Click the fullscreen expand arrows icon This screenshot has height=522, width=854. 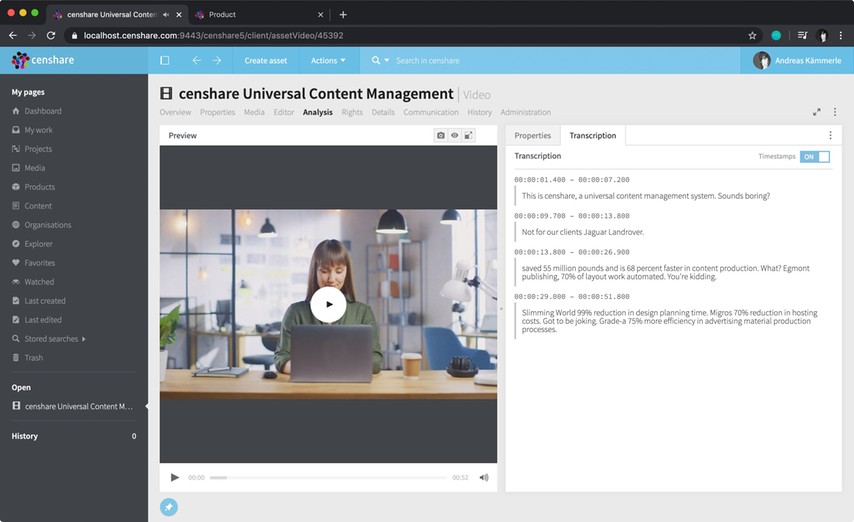[x=816, y=112]
